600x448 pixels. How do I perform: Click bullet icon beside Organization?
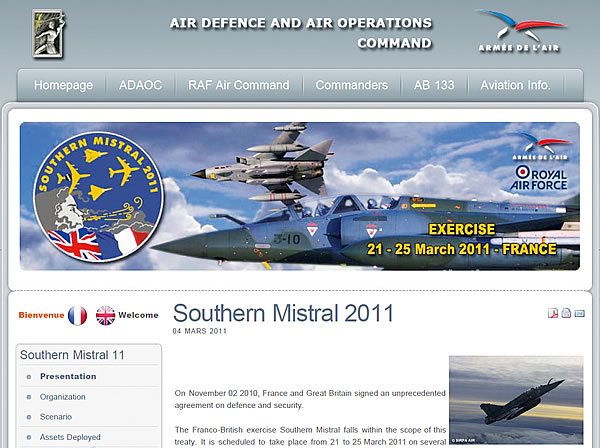pyautogui.click(x=29, y=397)
